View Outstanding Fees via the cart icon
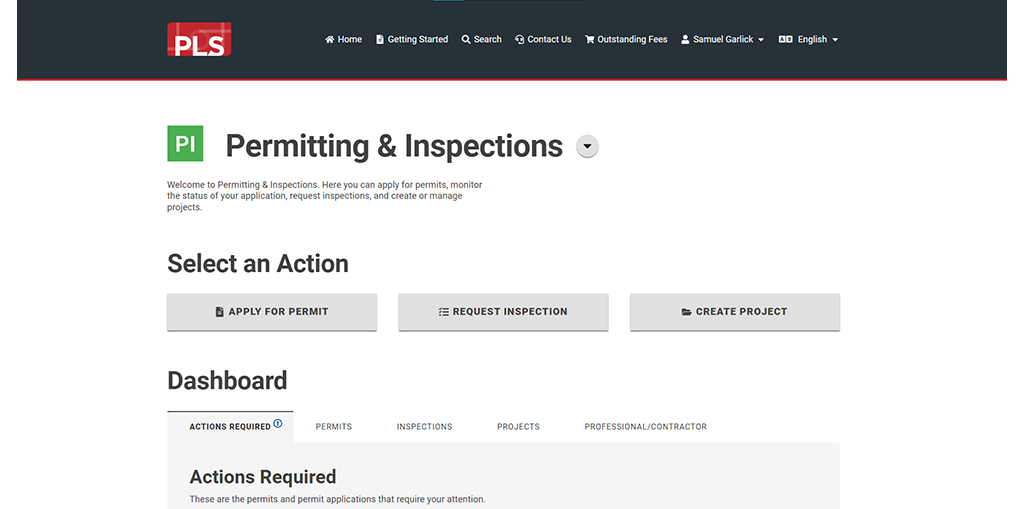Image resolution: width=1024 pixels, height=509 pixels. coord(590,40)
